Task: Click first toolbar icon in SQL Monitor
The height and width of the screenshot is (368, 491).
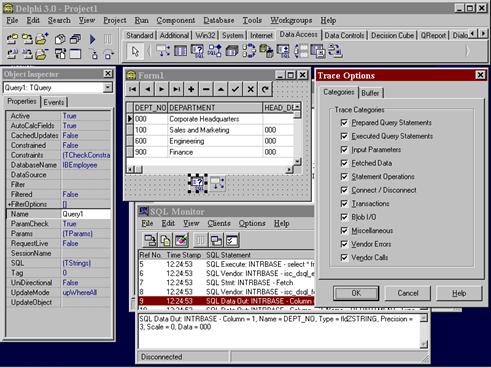Action: point(150,240)
